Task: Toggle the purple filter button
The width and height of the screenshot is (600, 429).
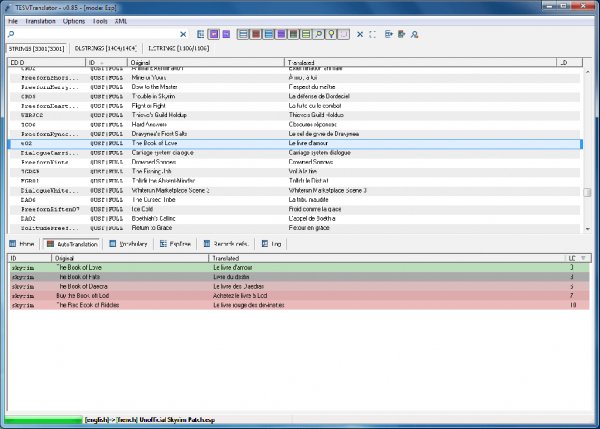Action: [281, 34]
